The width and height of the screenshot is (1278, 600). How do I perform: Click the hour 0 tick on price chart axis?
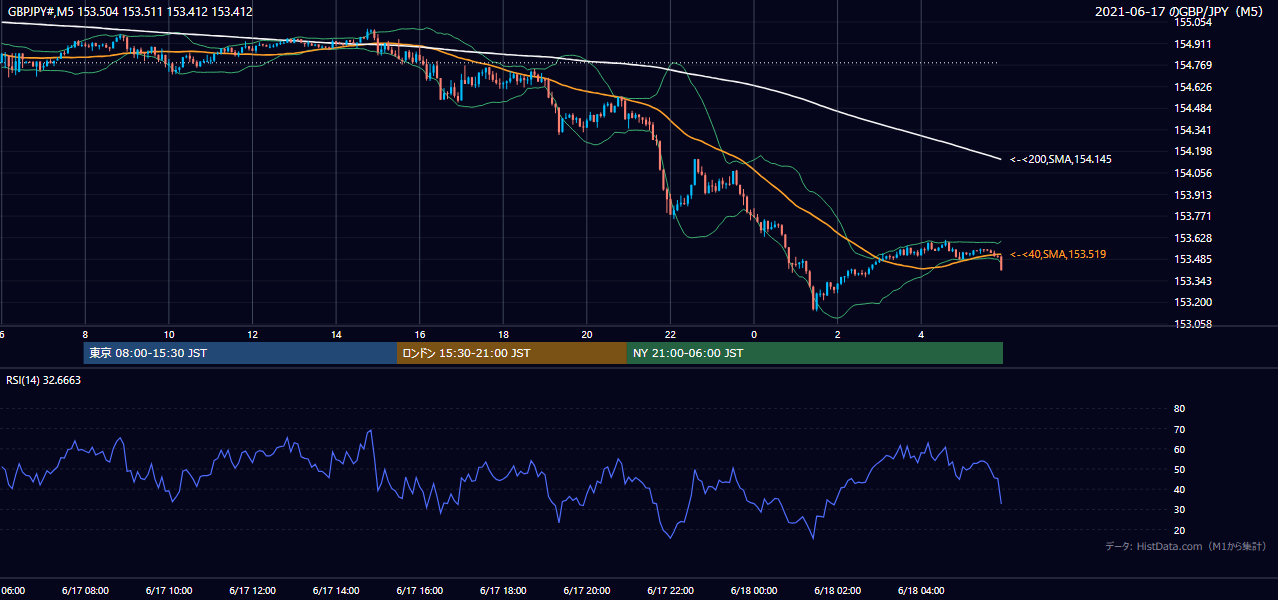754,335
